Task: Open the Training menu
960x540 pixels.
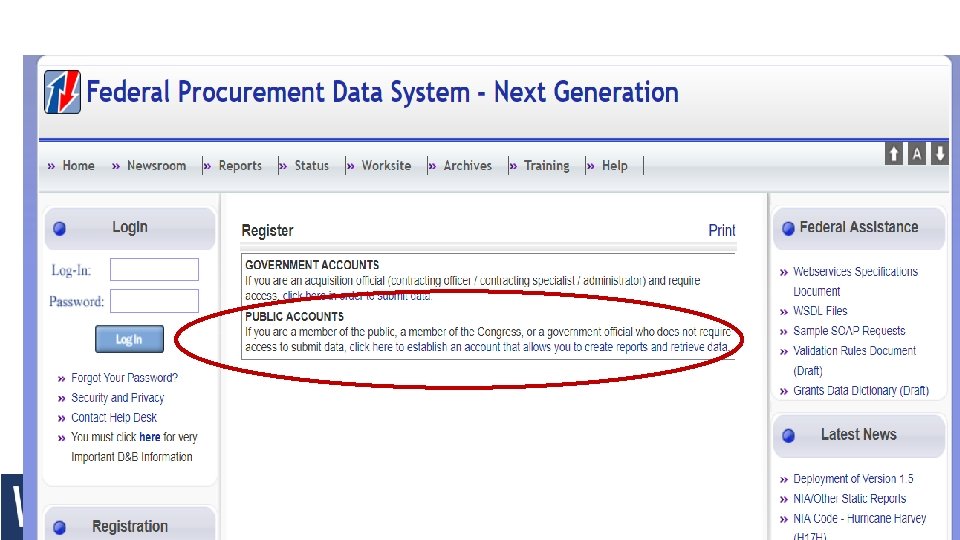Action: [x=547, y=166]
